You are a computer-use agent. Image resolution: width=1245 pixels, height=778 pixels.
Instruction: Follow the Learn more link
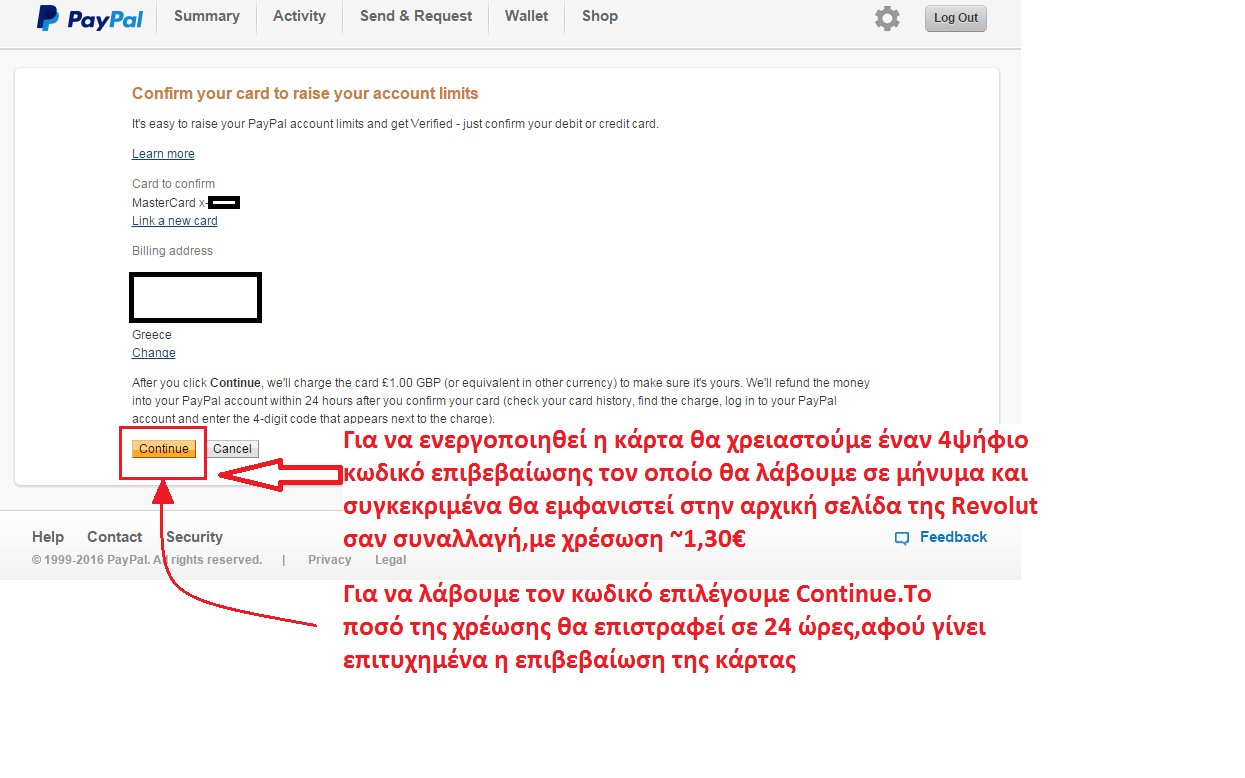pos(163,154)
